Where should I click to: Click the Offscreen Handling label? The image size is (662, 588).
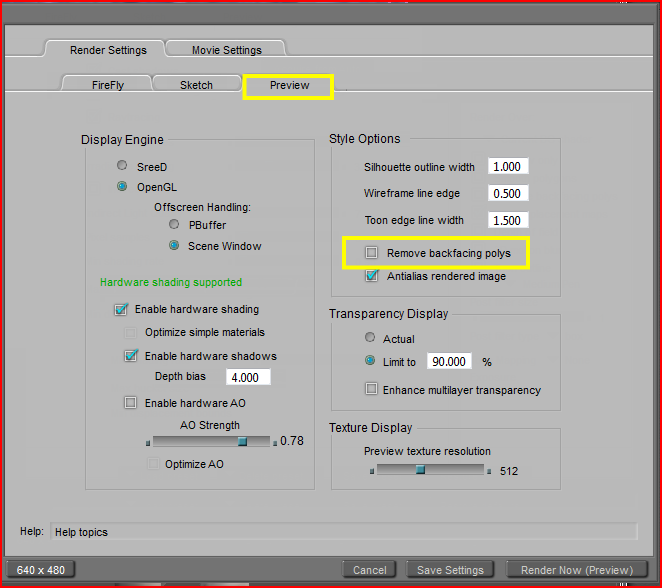(202, 207)
